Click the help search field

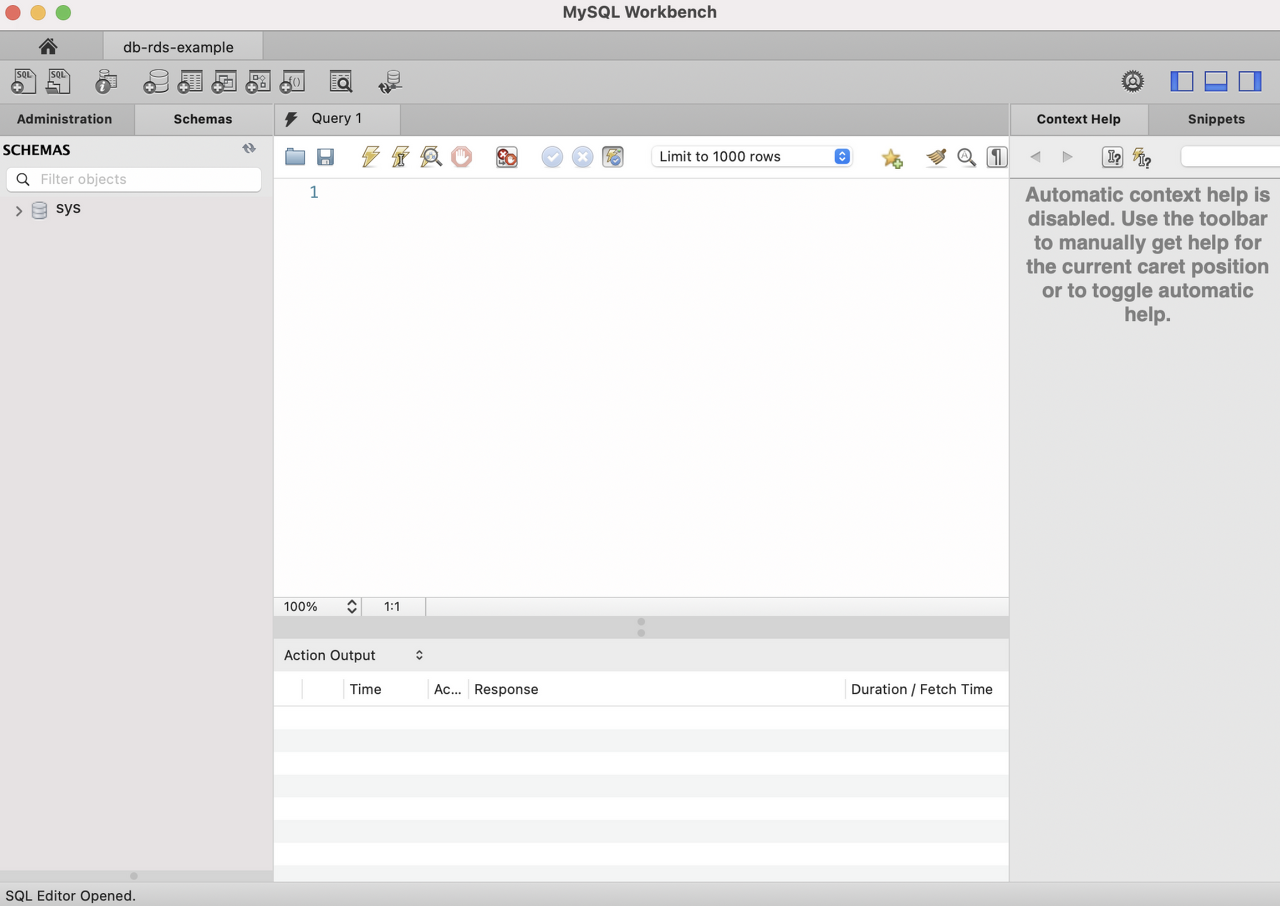tap(1230, 157)
